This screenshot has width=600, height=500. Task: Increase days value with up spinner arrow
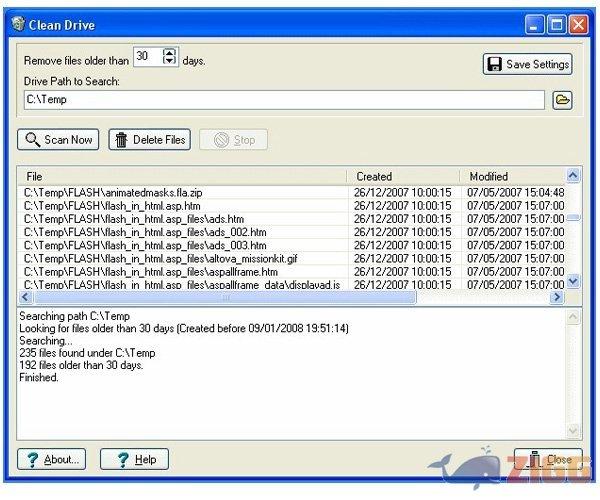[x=169, y=55]
